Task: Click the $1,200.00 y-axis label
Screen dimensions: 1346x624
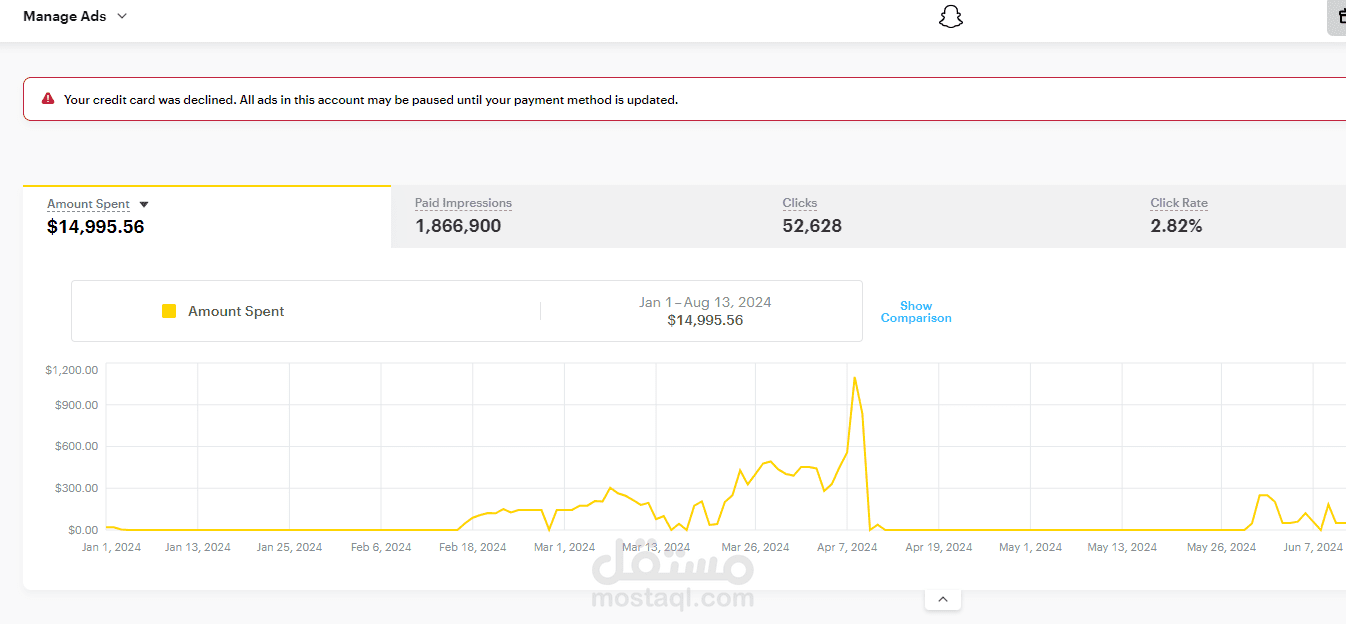Action: click(72, 370)
